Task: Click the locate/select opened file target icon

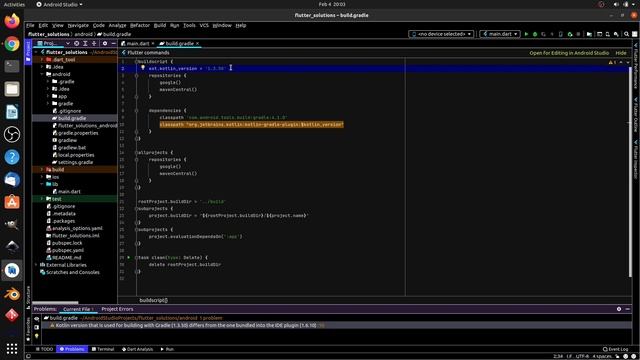Action: (x=76, y=43)
